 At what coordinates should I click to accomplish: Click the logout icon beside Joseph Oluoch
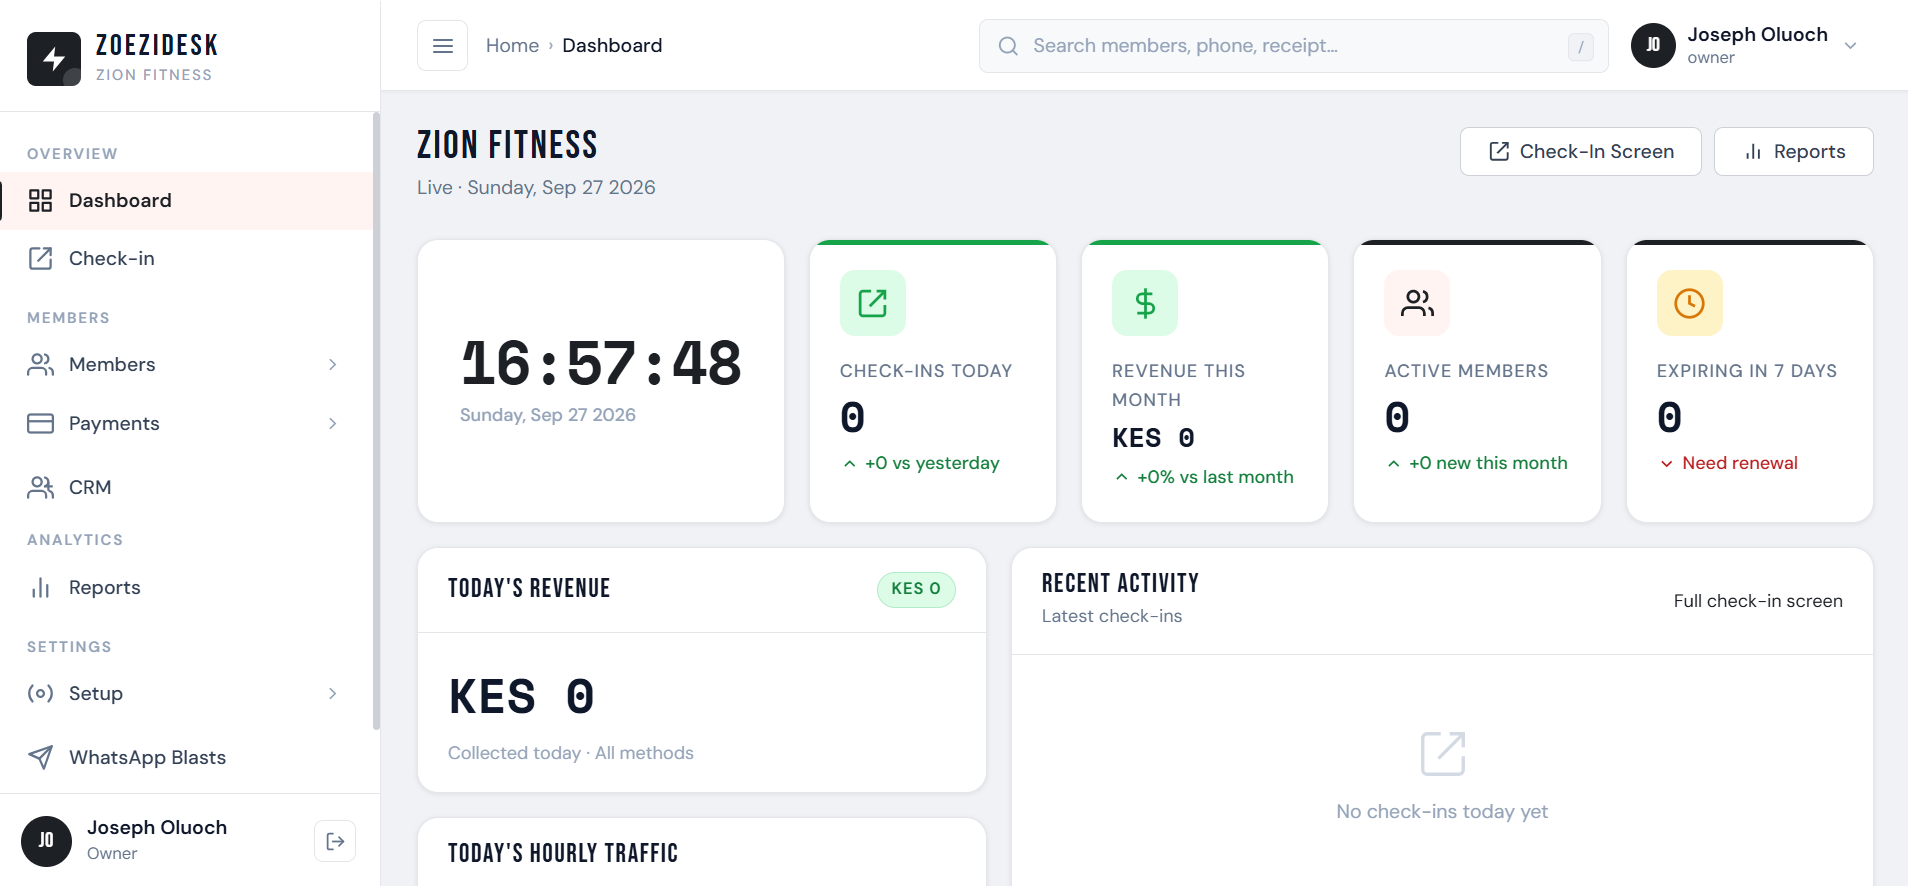335,841
